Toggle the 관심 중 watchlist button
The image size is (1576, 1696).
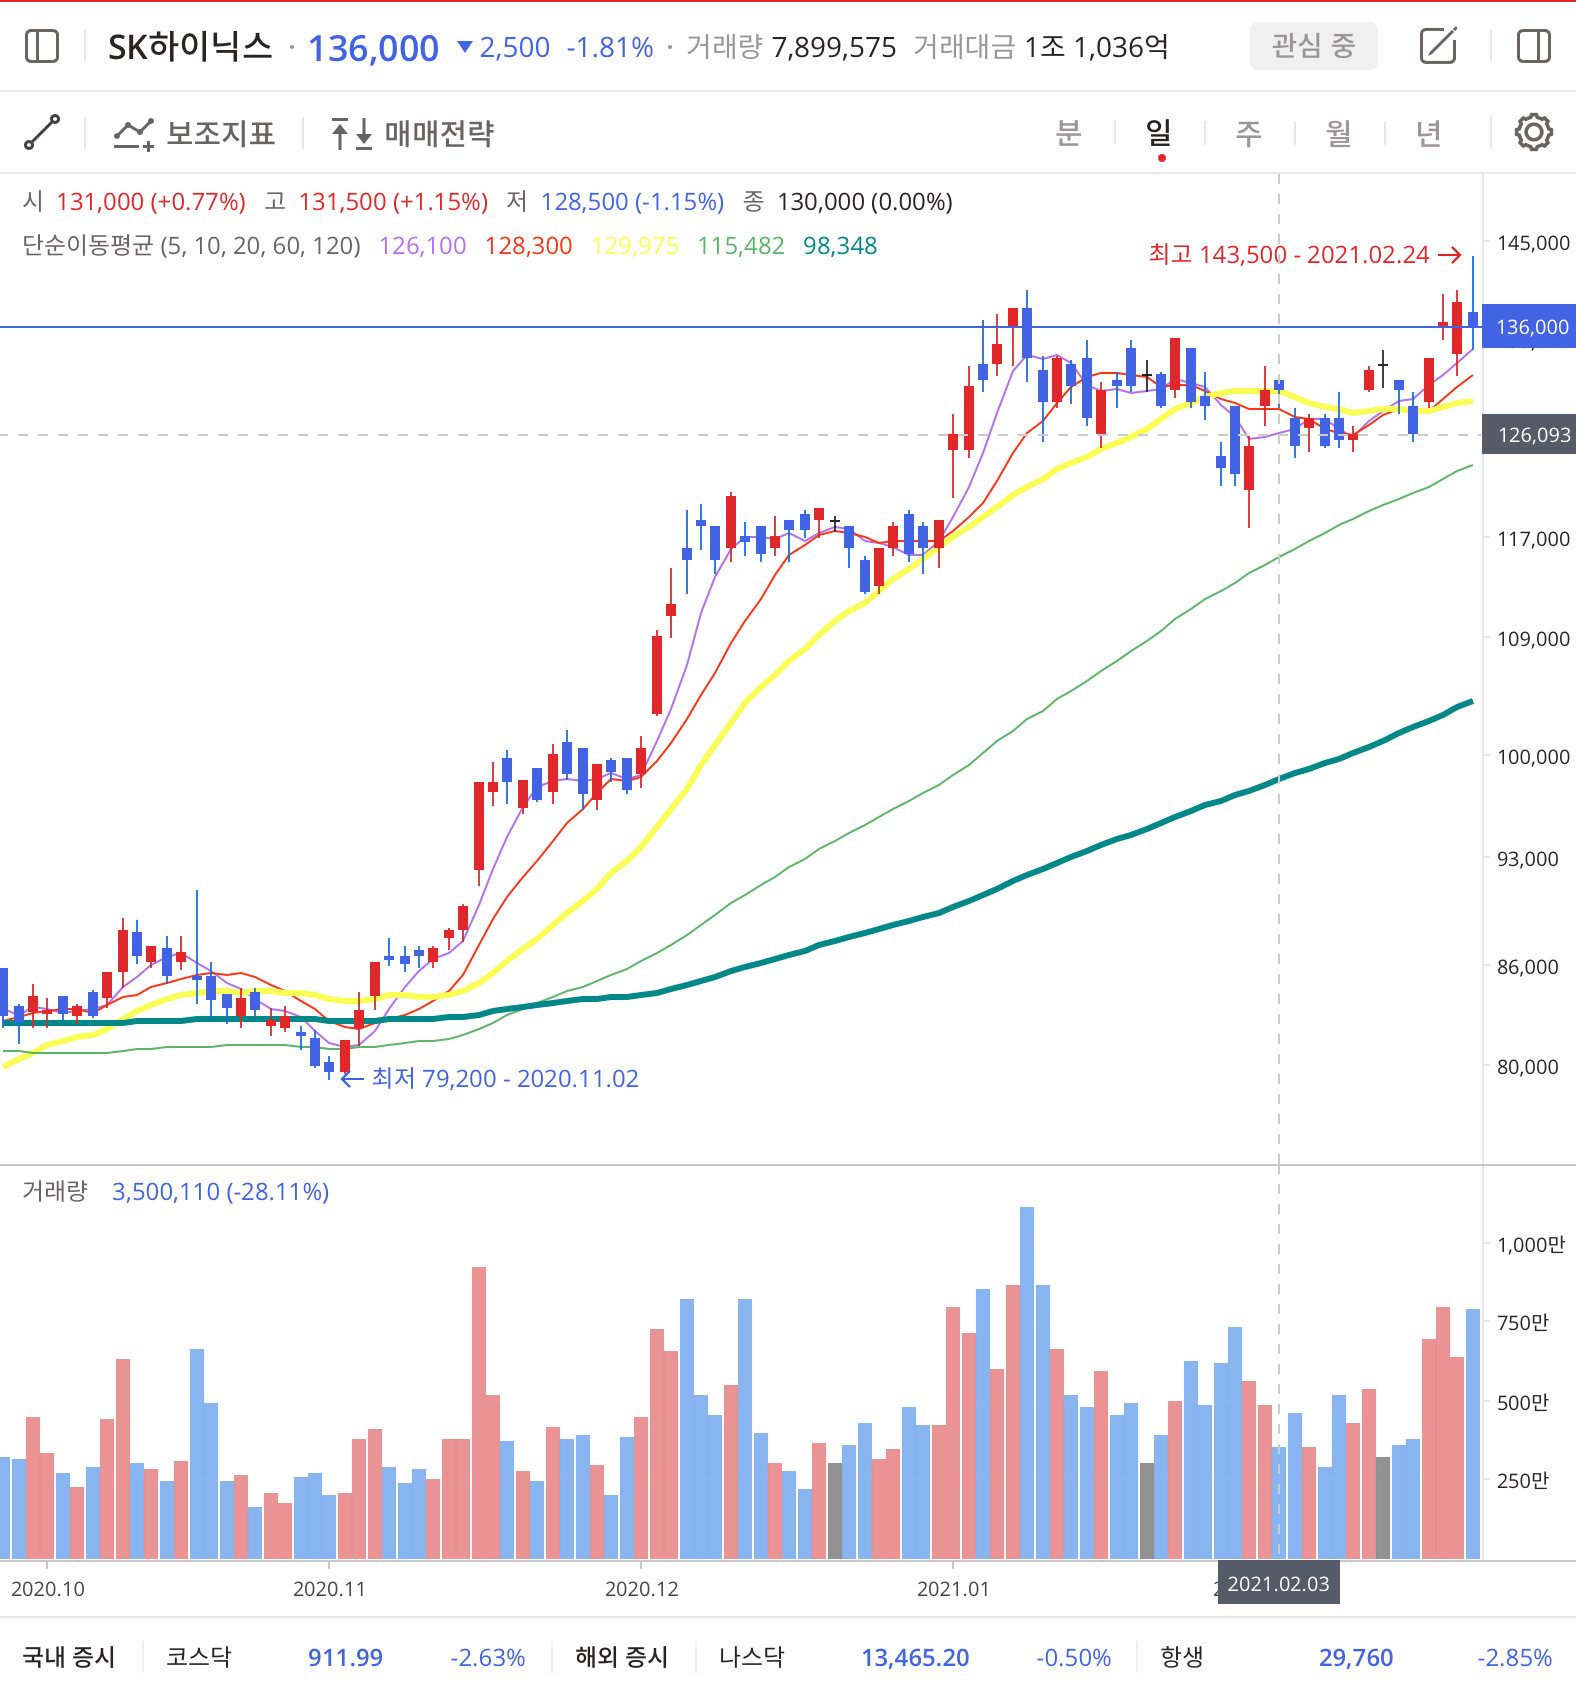click(x=1313, y=46)
